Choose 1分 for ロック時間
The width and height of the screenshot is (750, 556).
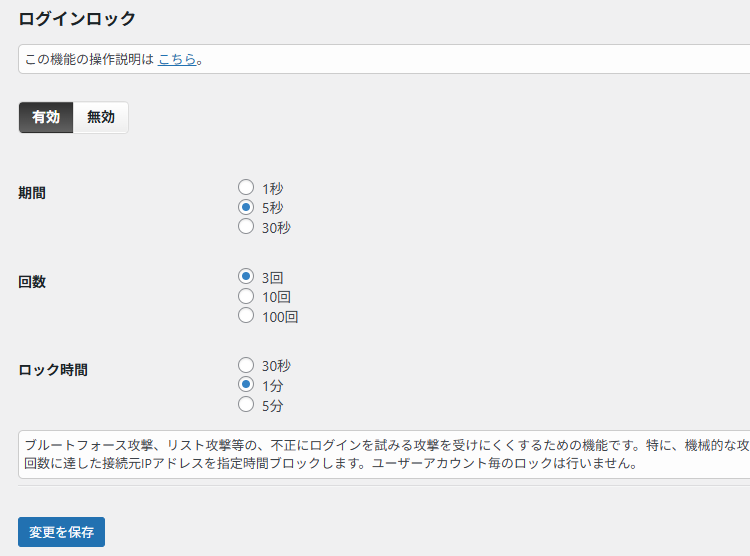(x=246, y=385)
